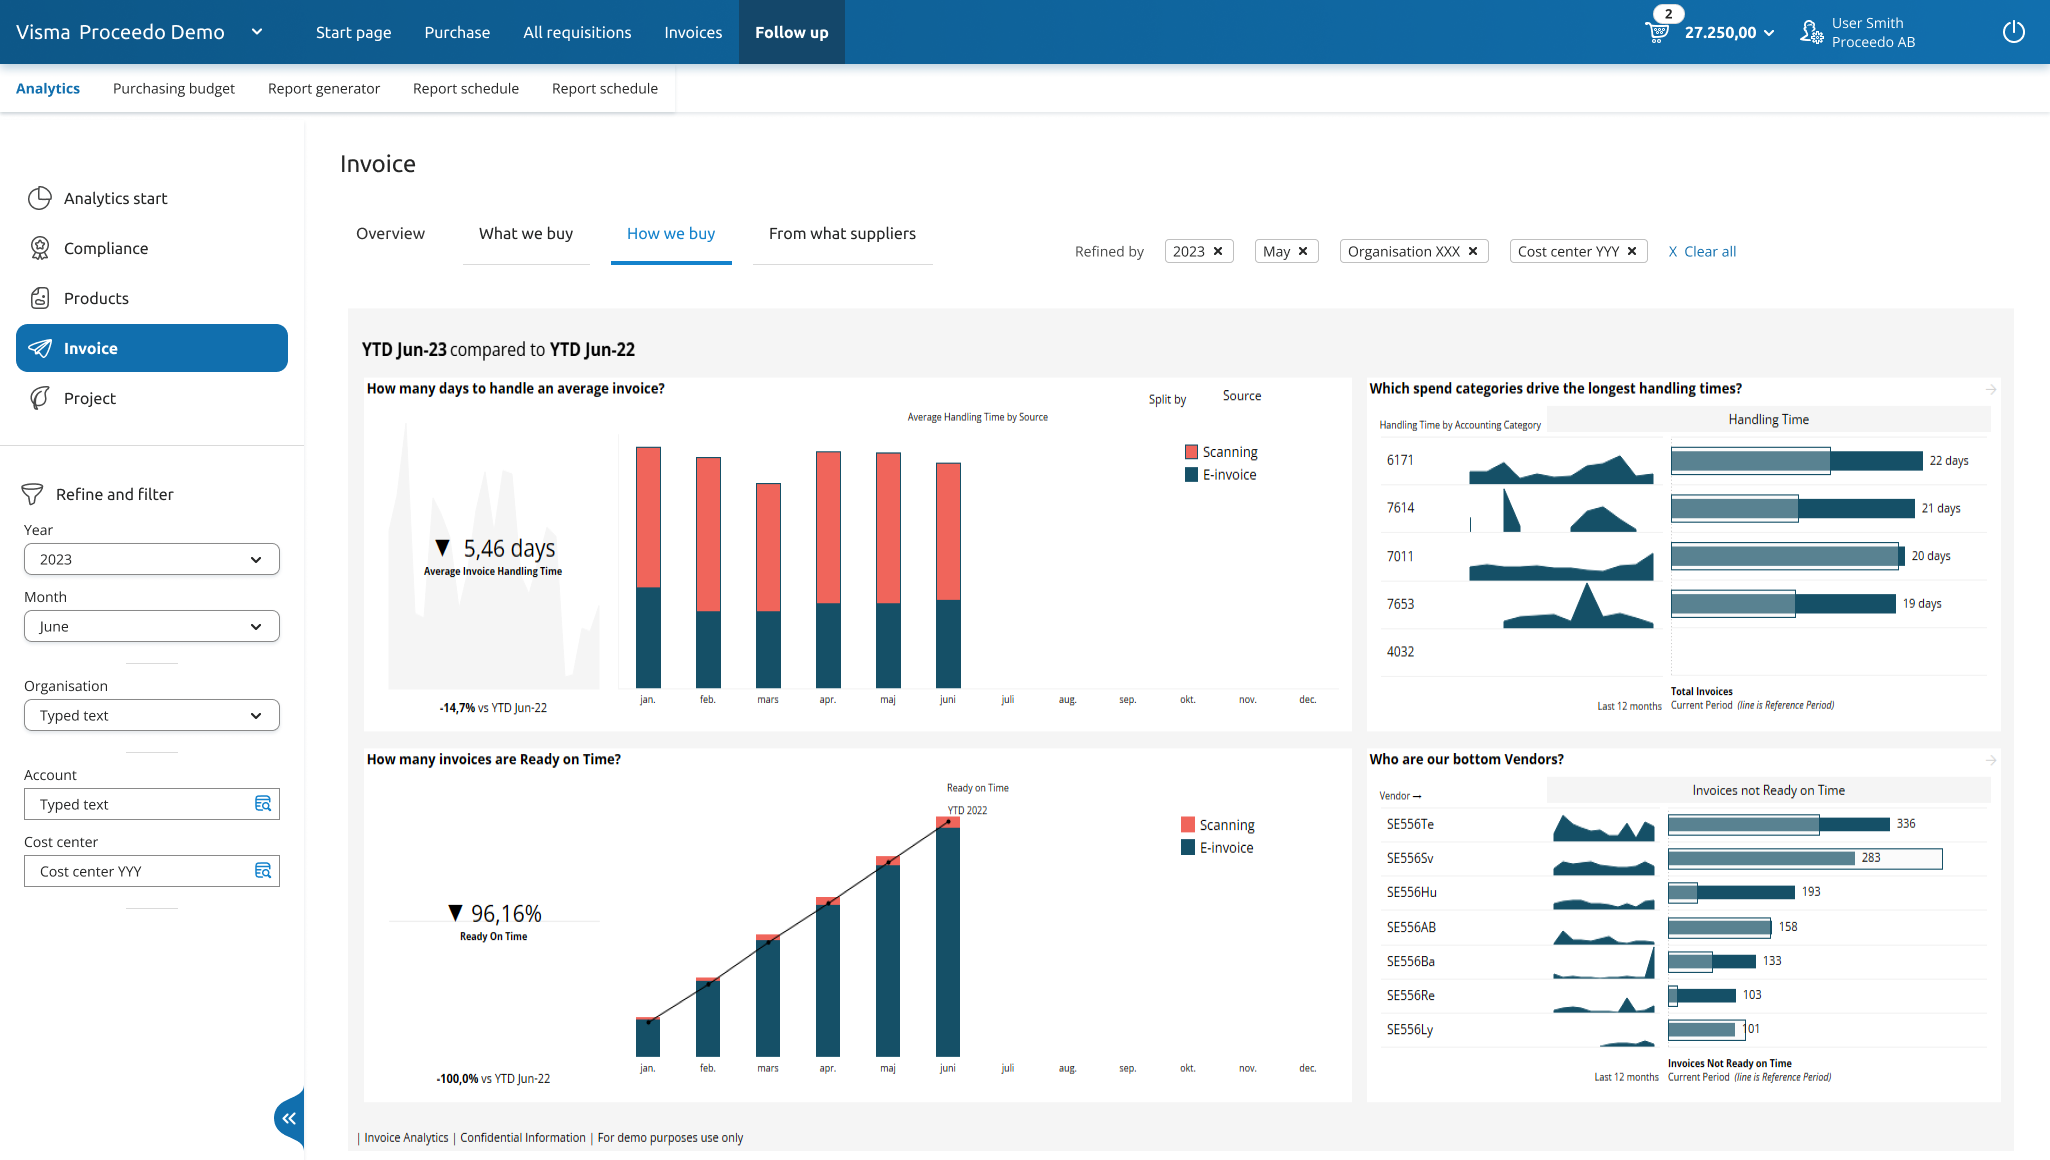This screenshot has width=2050, height=1160.
Task: Click the user profile settings icon
Action: click(1811, 32)
